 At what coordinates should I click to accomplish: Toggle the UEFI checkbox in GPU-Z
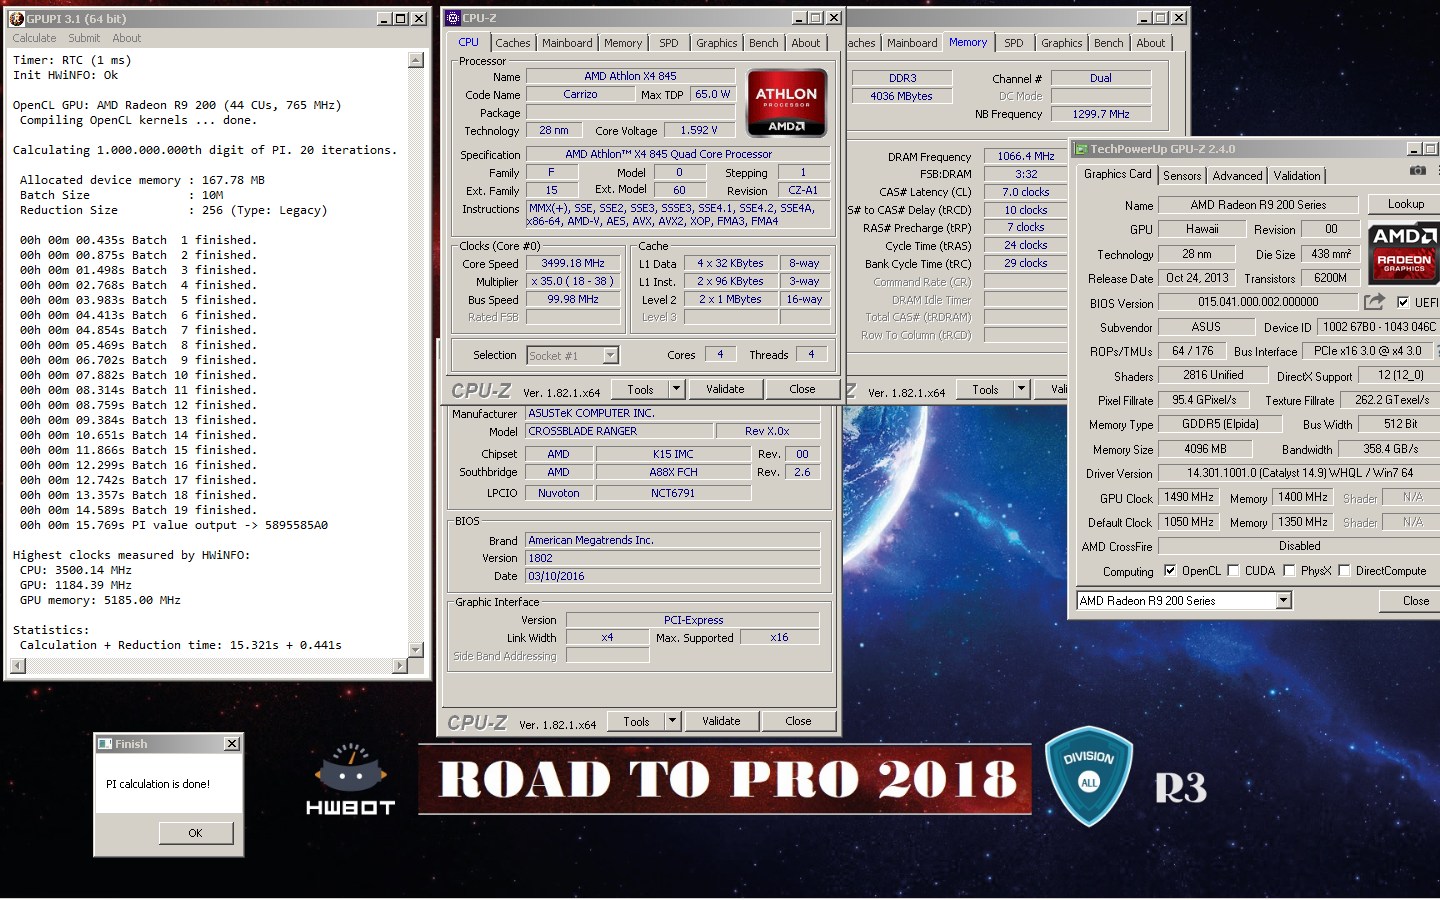[x=1403, y=302]
